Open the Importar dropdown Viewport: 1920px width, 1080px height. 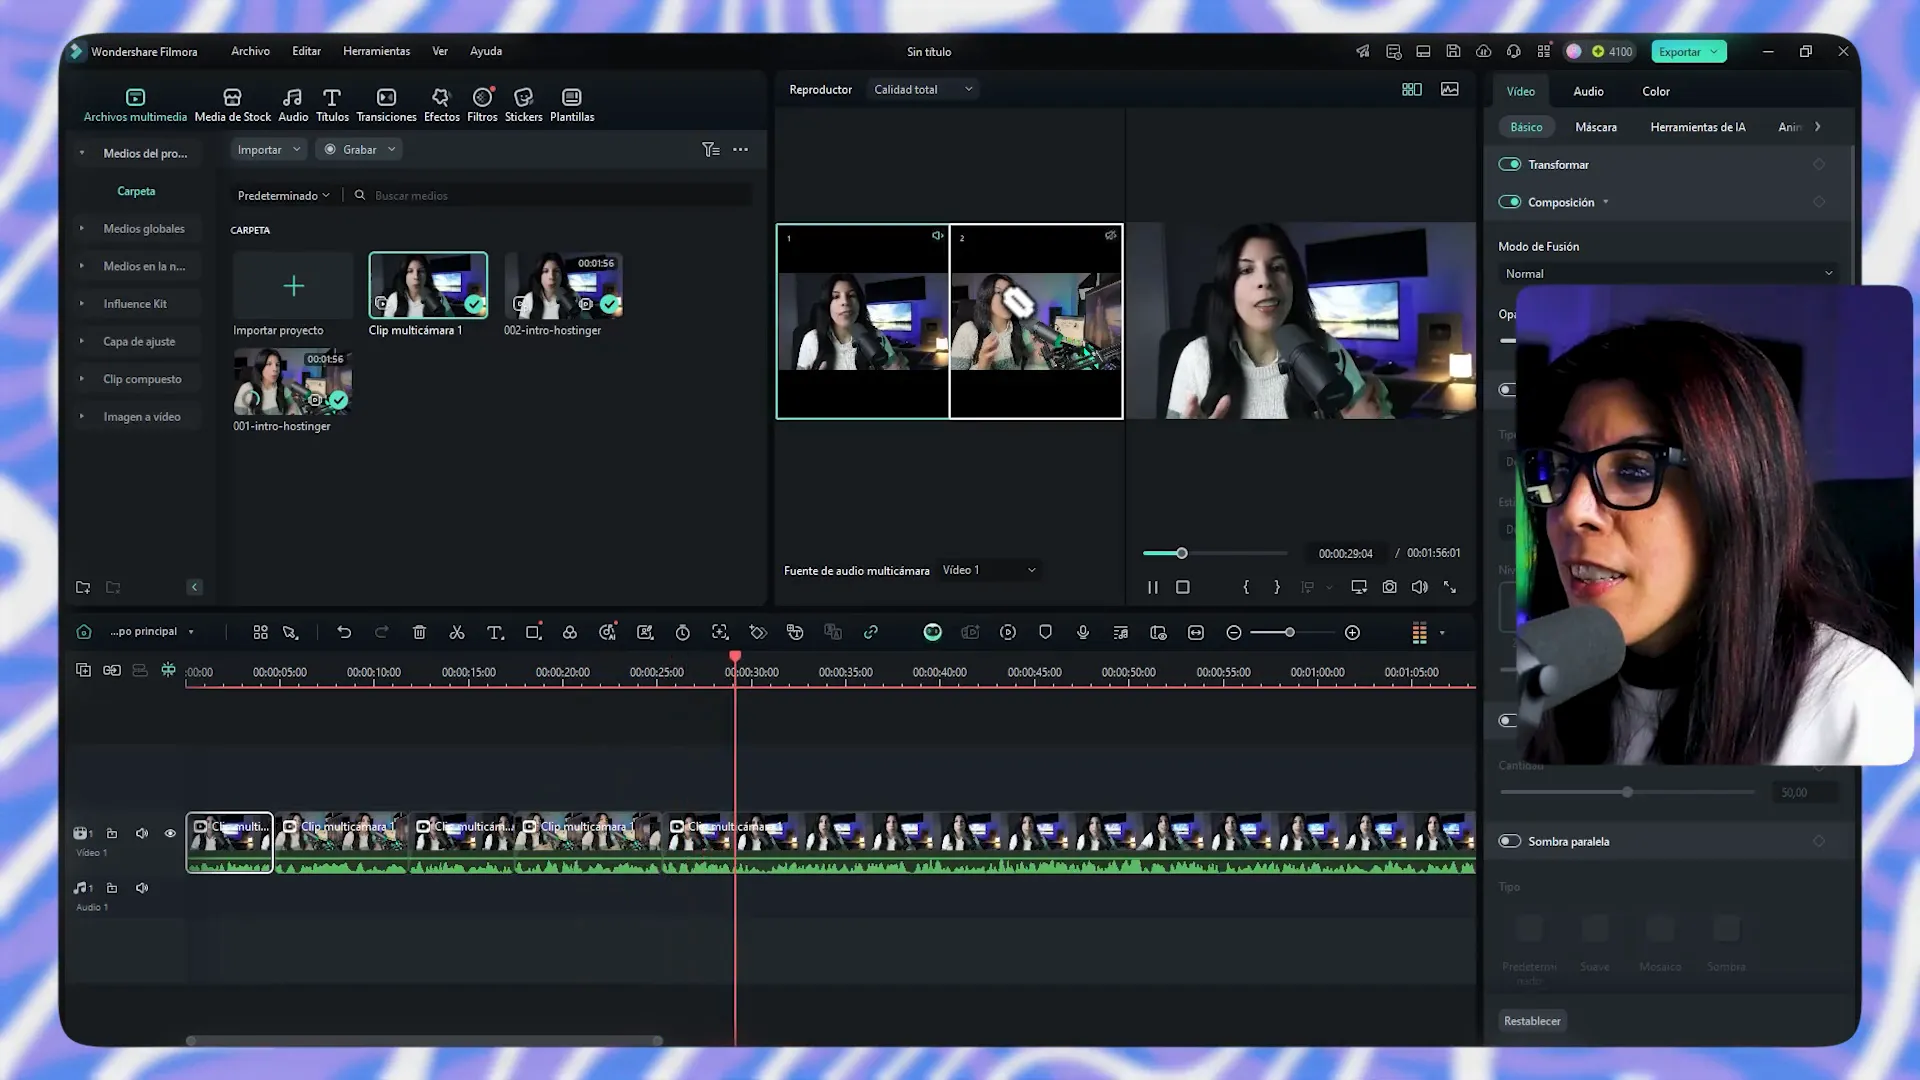(268, 149)
